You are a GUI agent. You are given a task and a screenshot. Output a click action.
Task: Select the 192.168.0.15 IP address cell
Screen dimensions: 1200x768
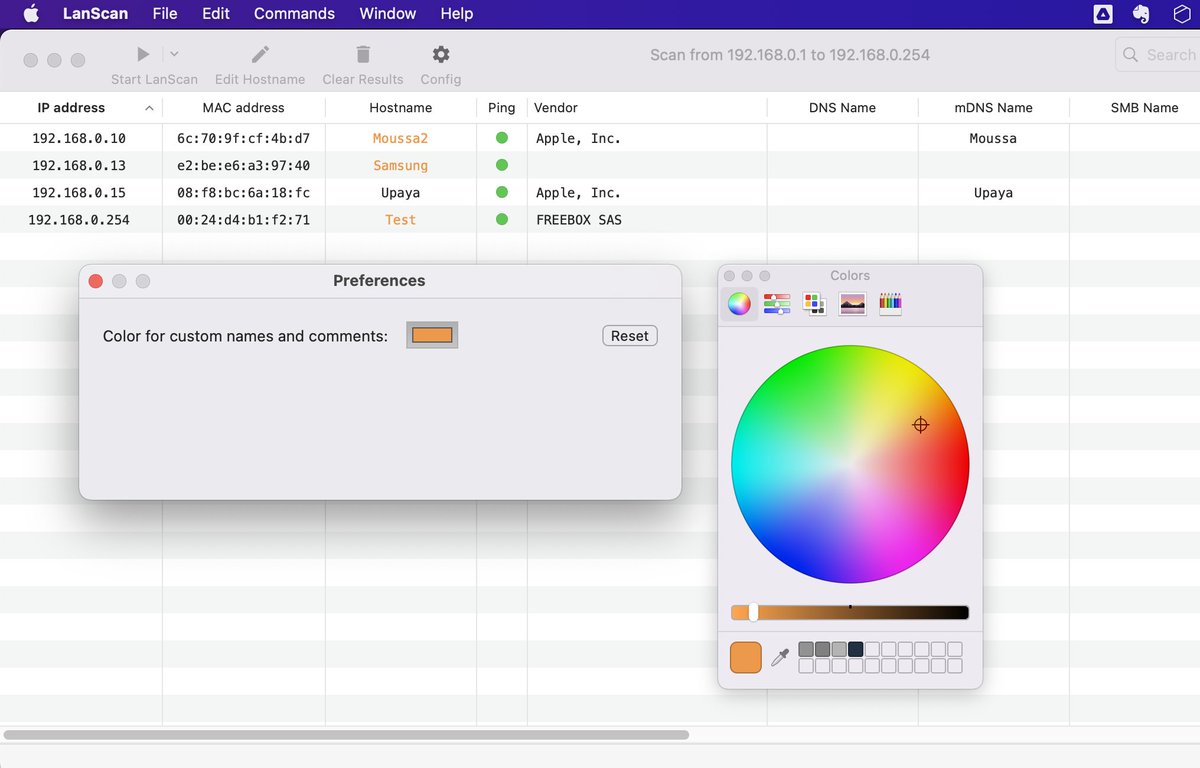79,192
